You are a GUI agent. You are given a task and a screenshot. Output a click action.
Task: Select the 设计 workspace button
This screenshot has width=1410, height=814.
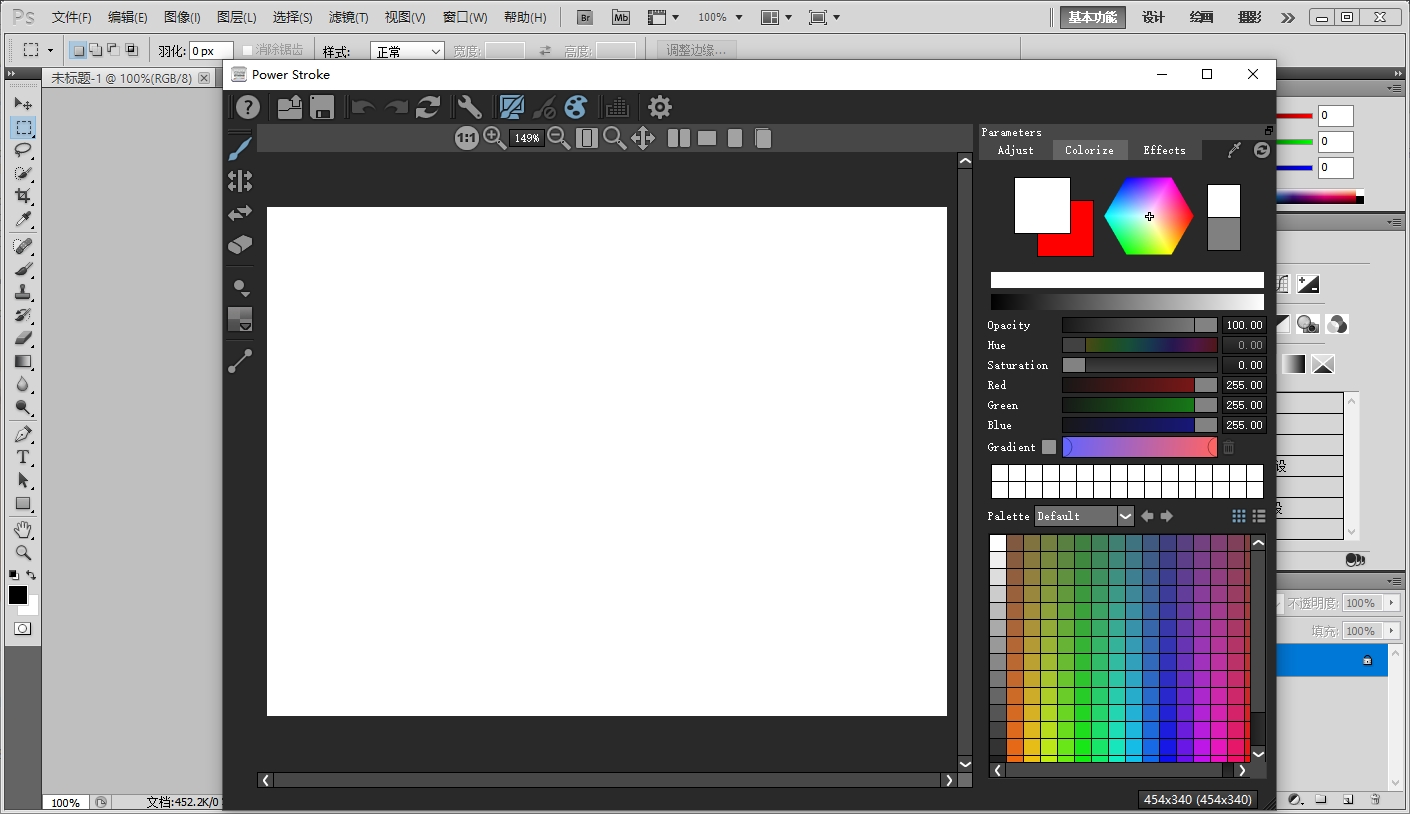(1153, 17)
